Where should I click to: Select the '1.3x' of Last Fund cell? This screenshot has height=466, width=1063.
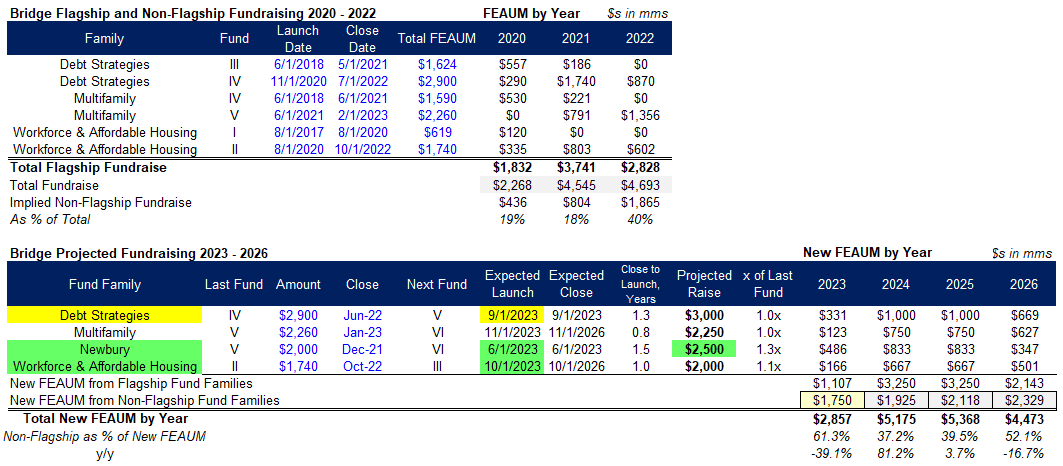tap(769, 349)
